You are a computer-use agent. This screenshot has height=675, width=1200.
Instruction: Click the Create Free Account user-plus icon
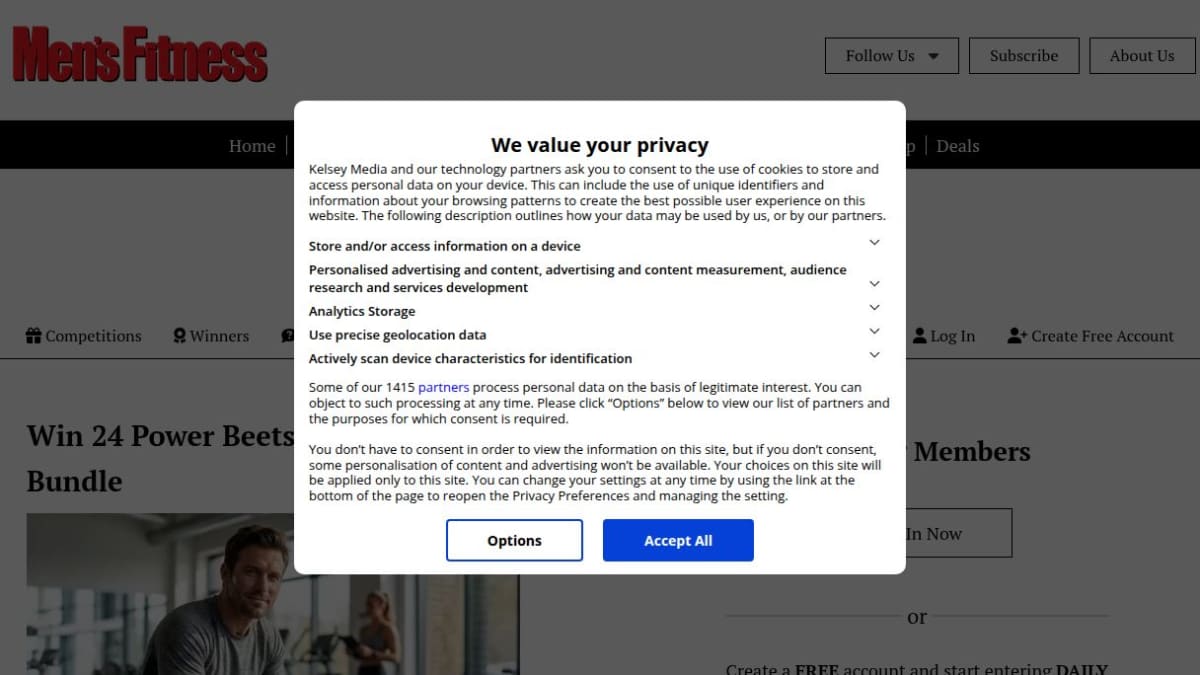click(x=1017, y=336)
